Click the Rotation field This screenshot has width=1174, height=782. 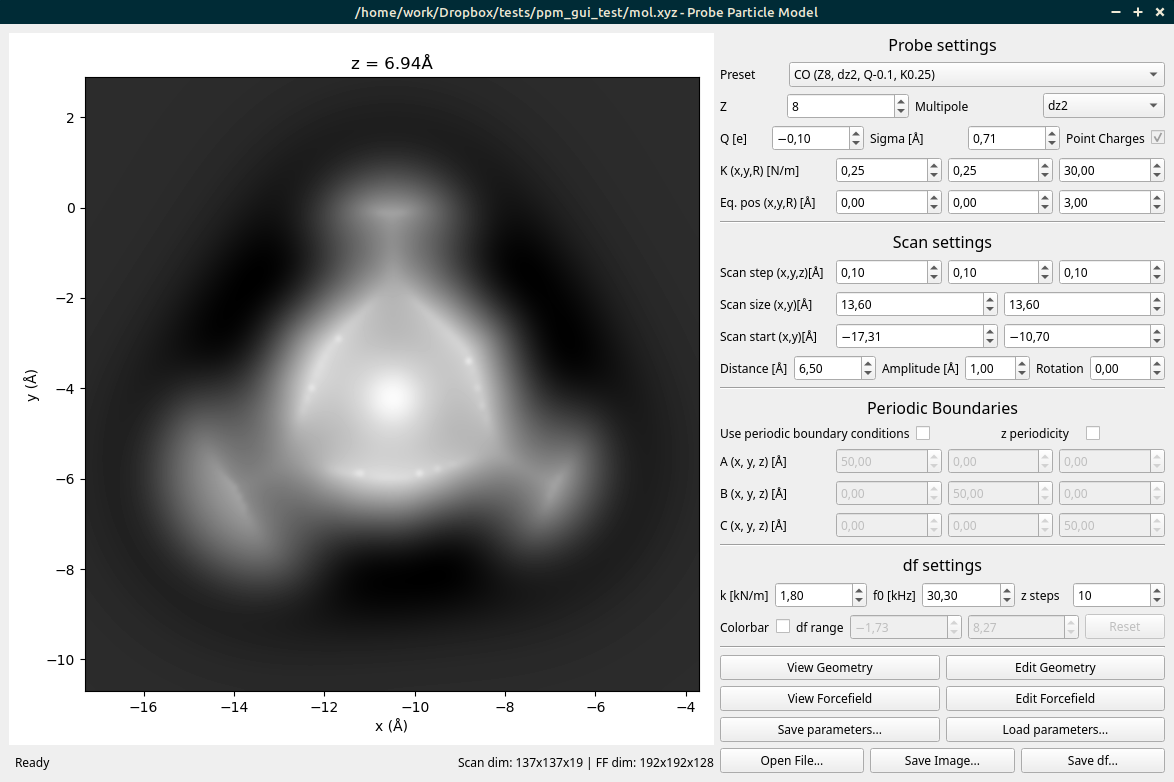(x=1120, y=368)
